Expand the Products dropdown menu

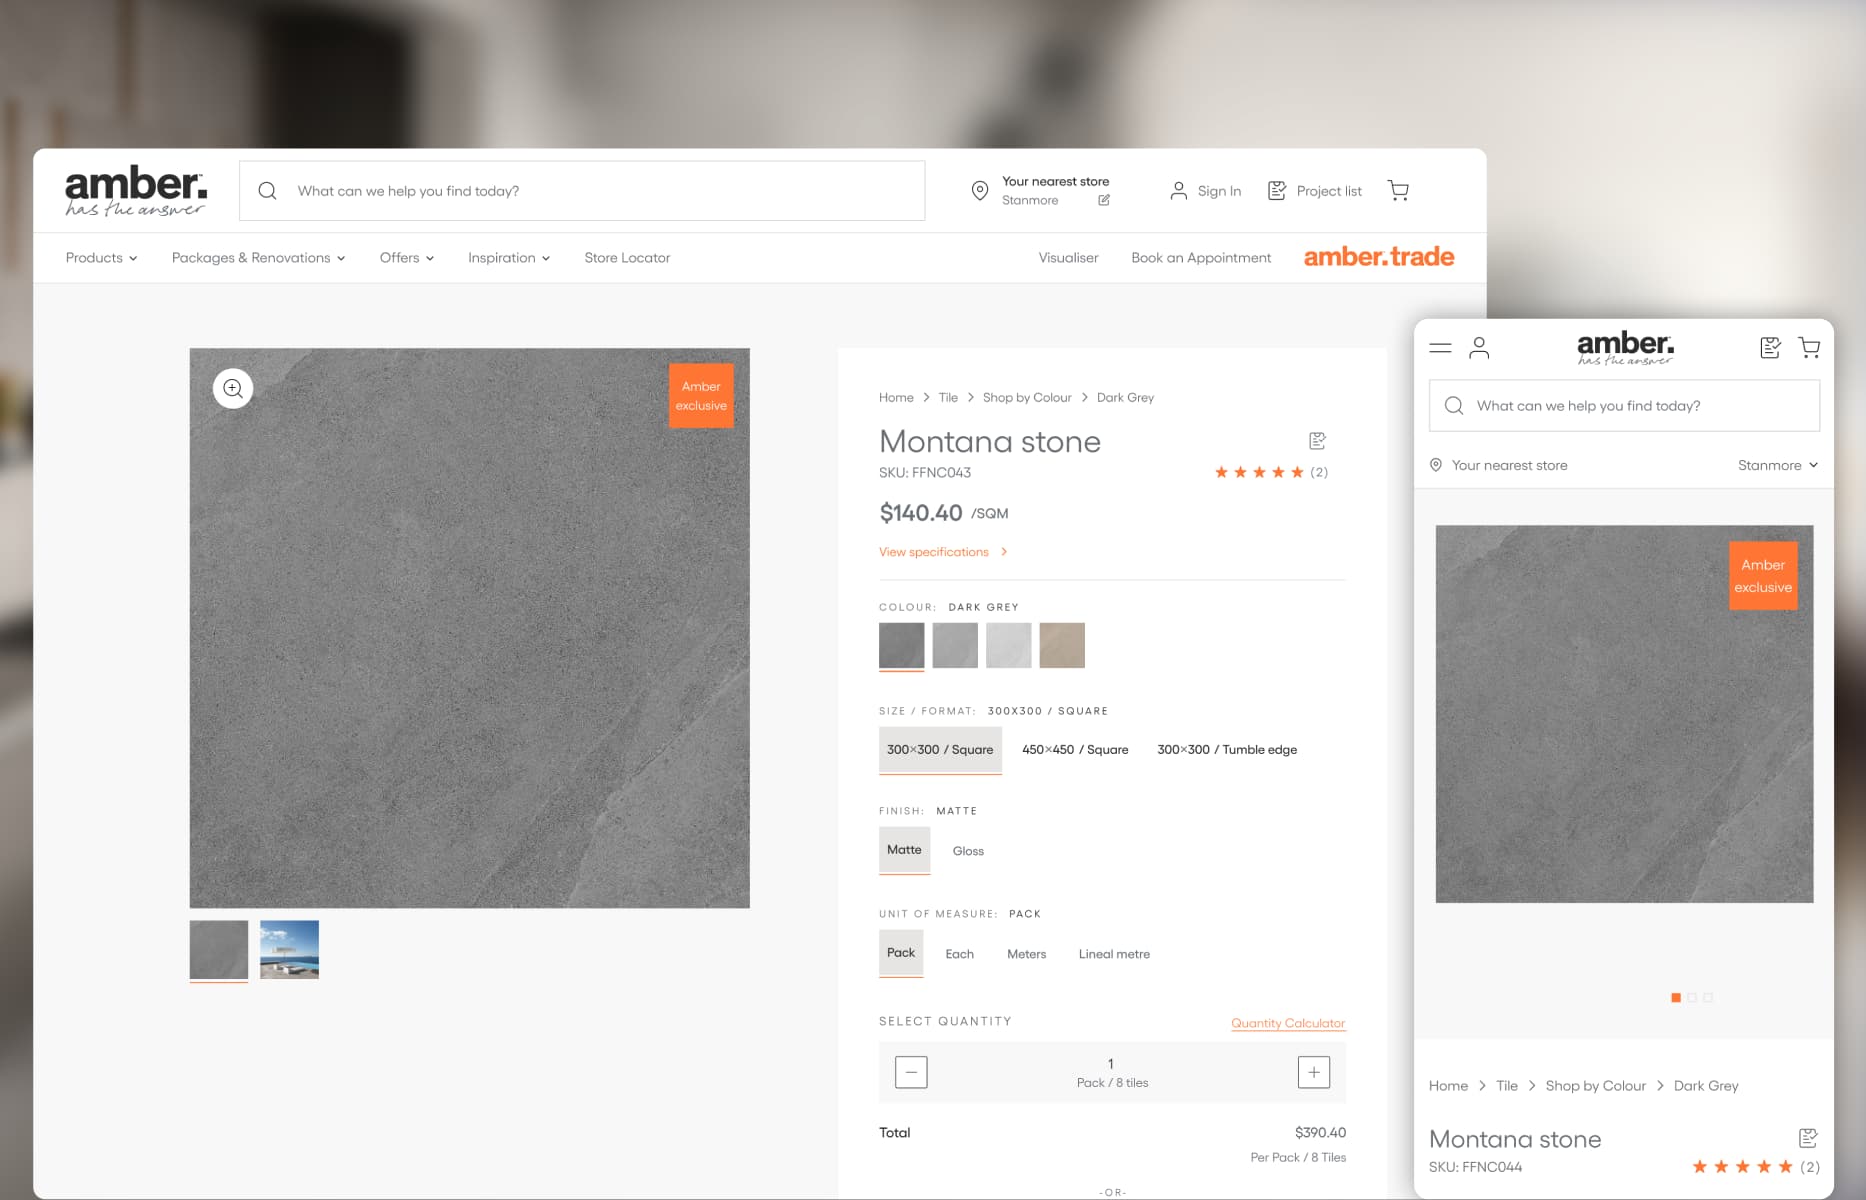tap(101, 258)
